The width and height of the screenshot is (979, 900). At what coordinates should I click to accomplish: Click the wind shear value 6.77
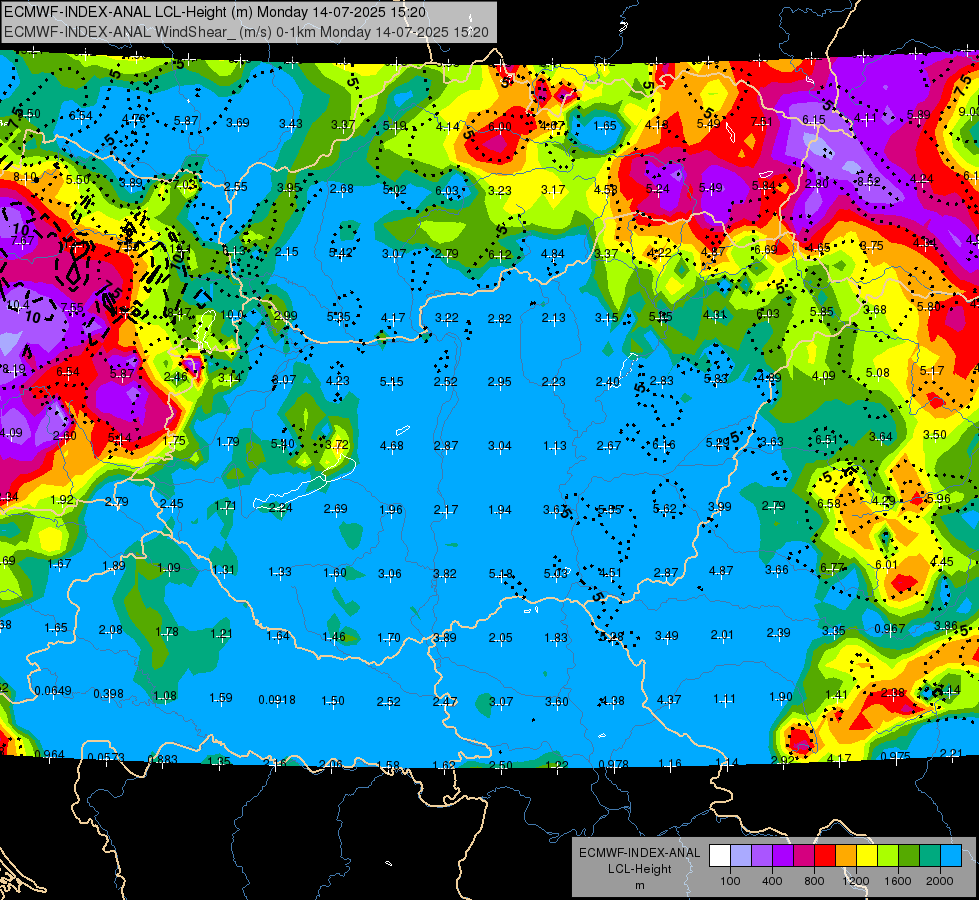[x=832, y=568]
